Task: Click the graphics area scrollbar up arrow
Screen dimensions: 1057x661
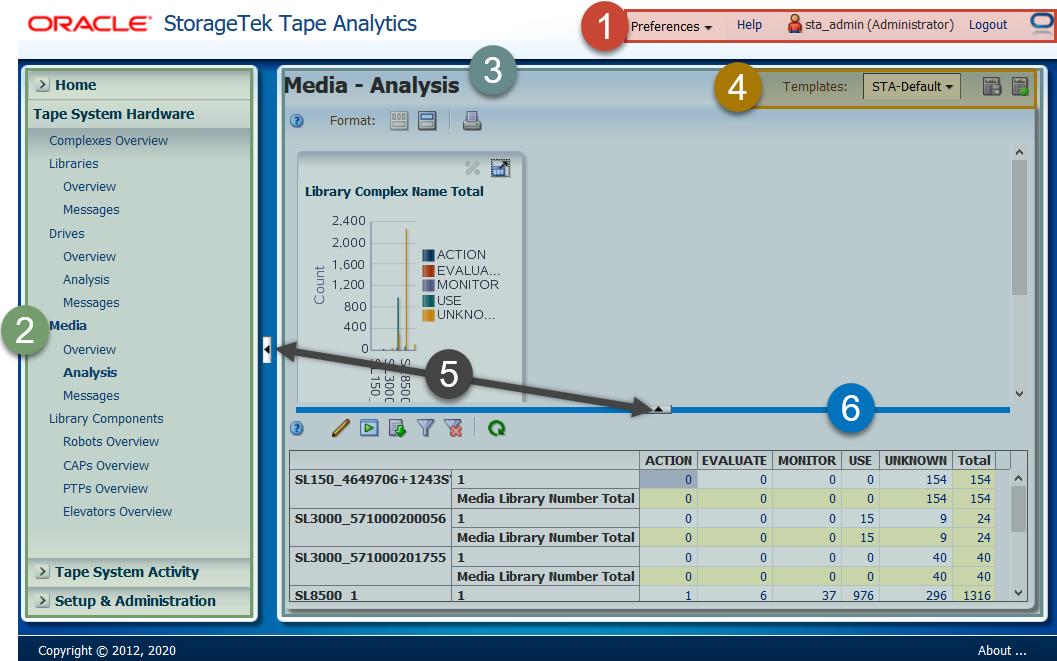Action: tap(1019, 152)
